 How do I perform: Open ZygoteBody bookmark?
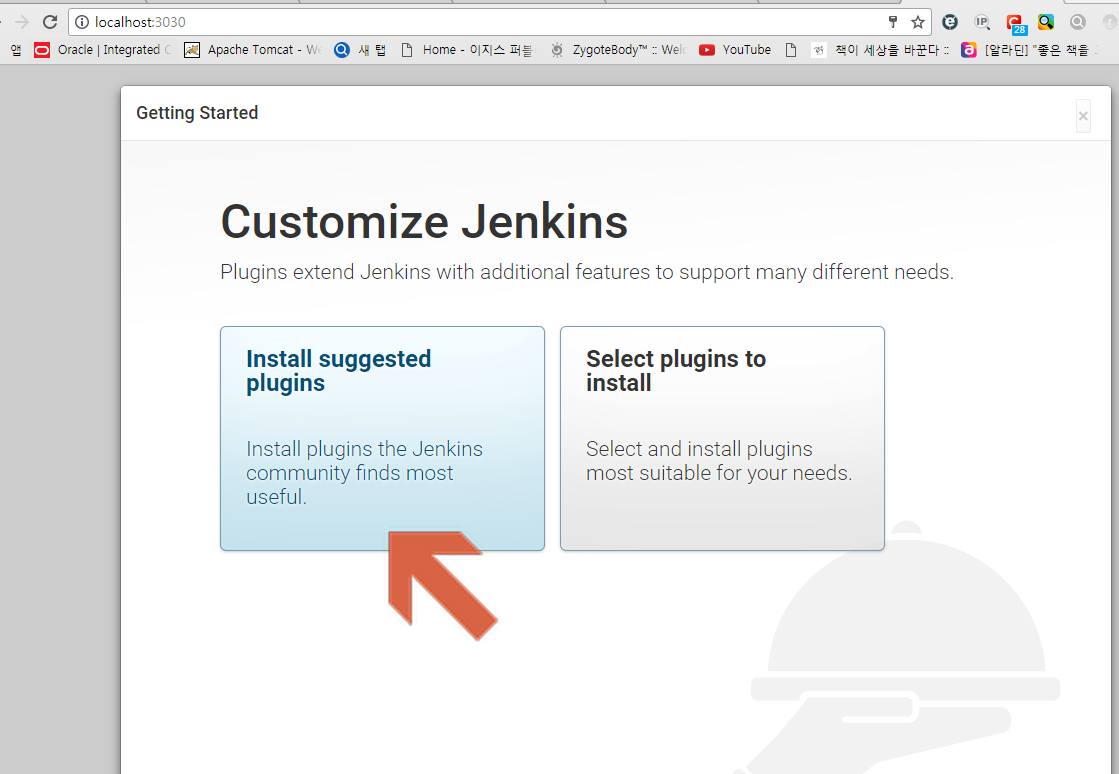tap(618, 50)
